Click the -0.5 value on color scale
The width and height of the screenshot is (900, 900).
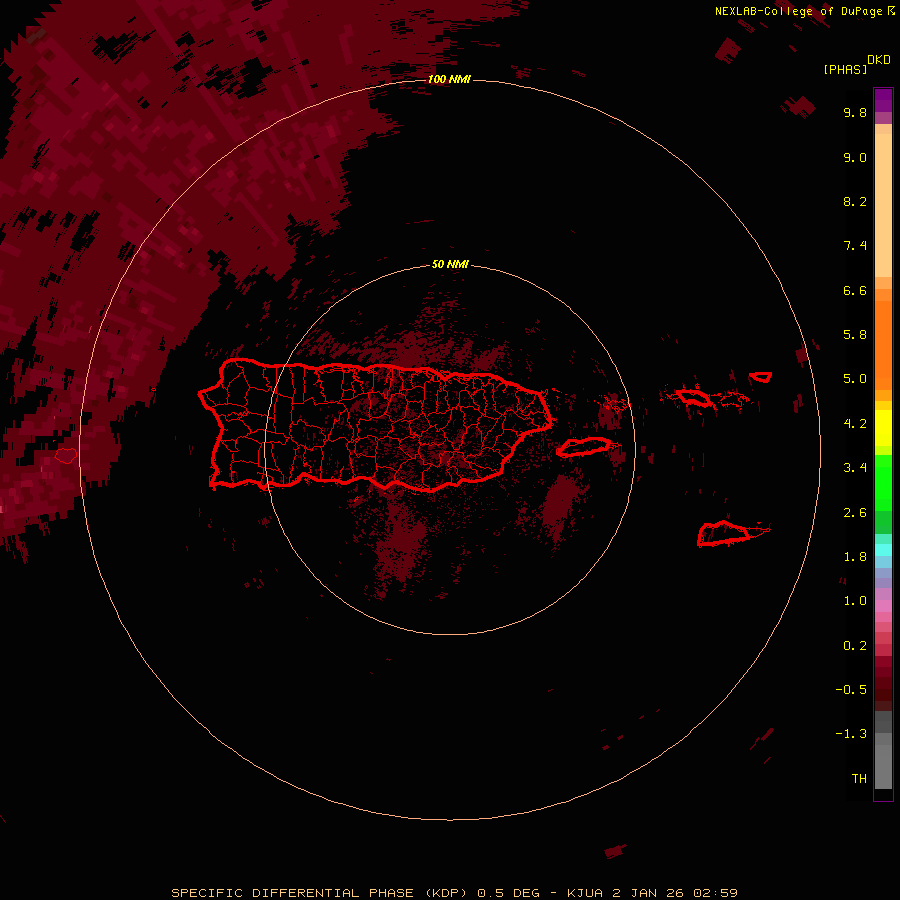coord(851,690)
